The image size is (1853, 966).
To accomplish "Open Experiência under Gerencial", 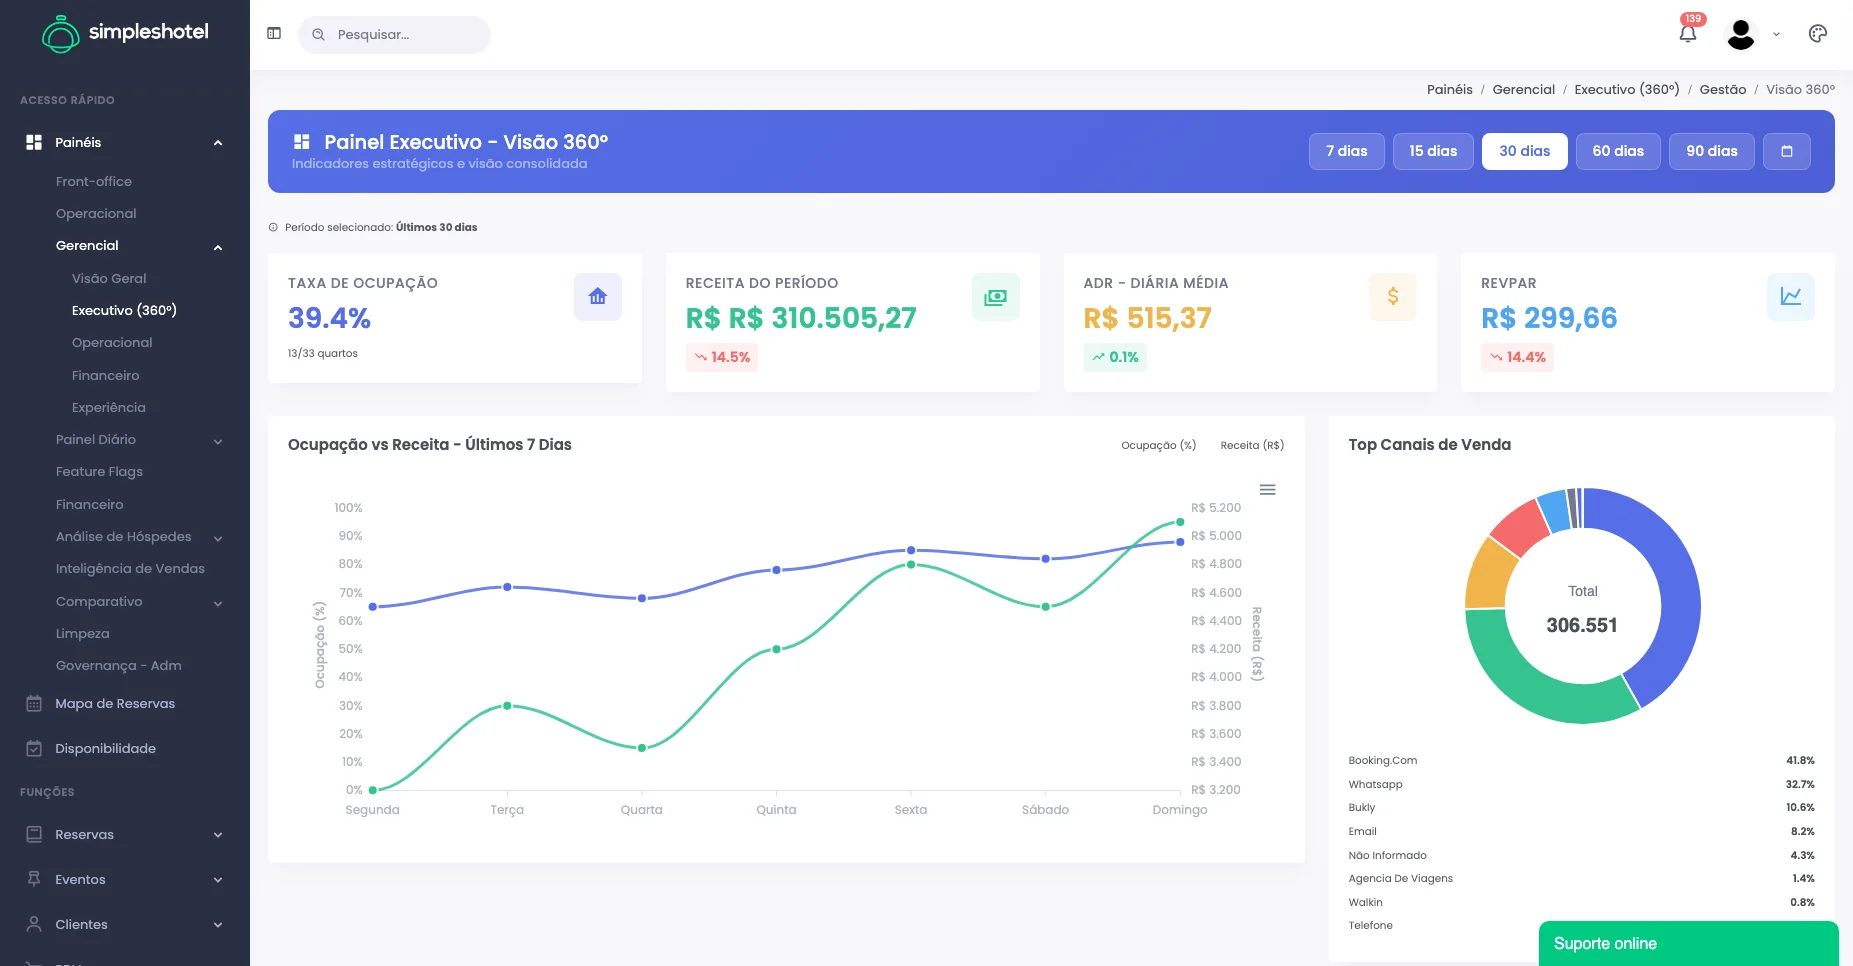I will [x=109, y=407].
